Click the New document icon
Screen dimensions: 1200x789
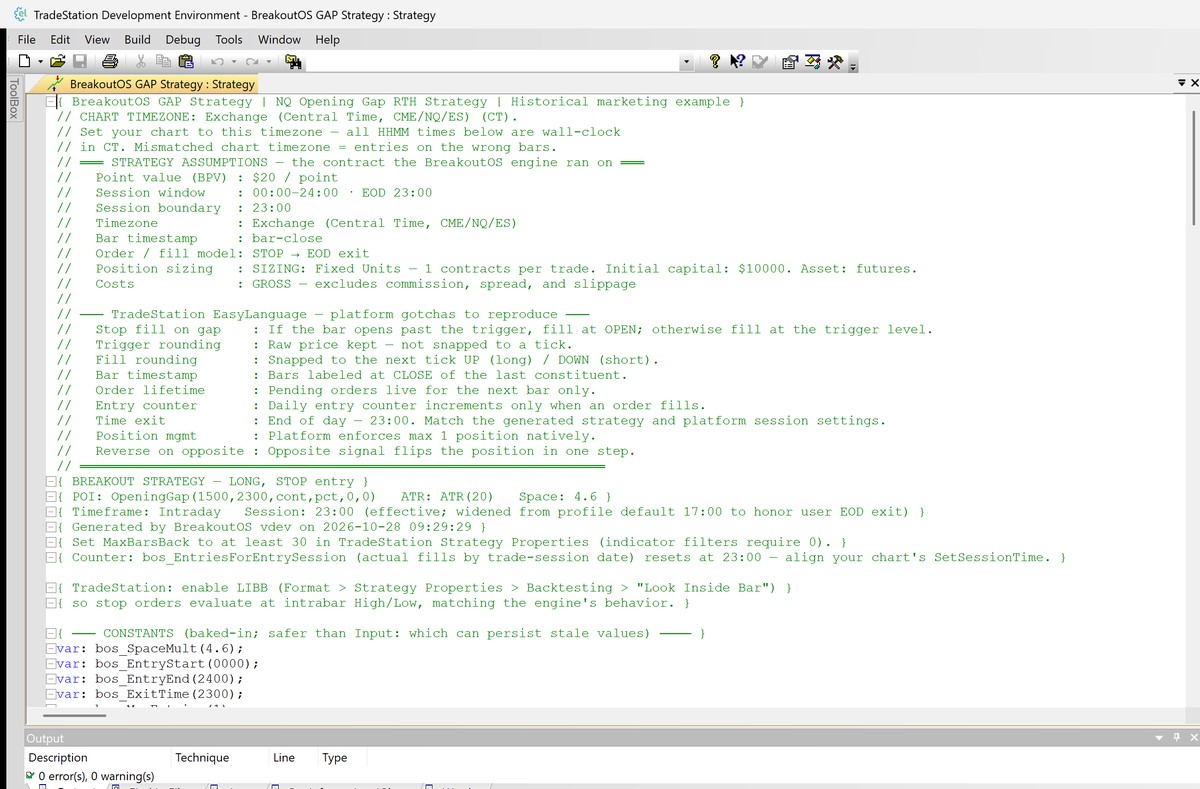click(x=25, y=62)
